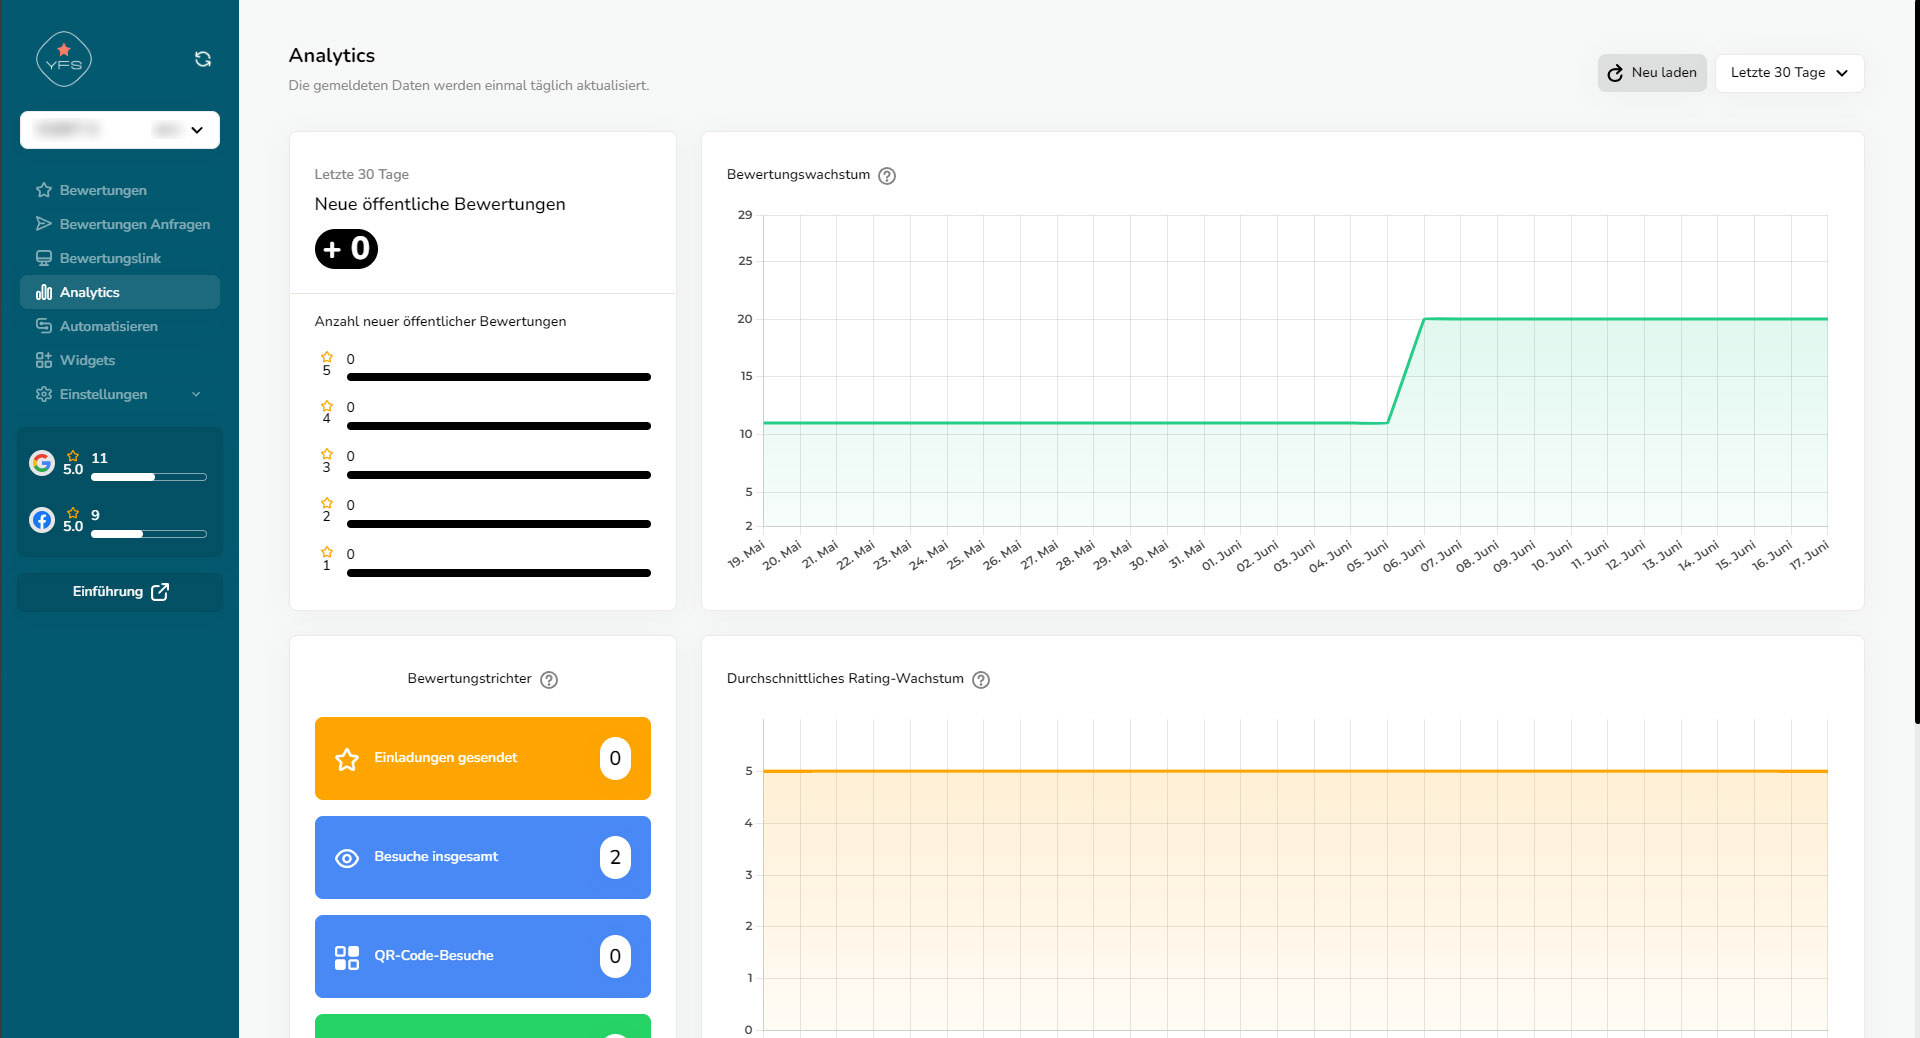Click the Bewertungstrichter help question mark
The image size is (1920, 1038).
click(549, 680)
